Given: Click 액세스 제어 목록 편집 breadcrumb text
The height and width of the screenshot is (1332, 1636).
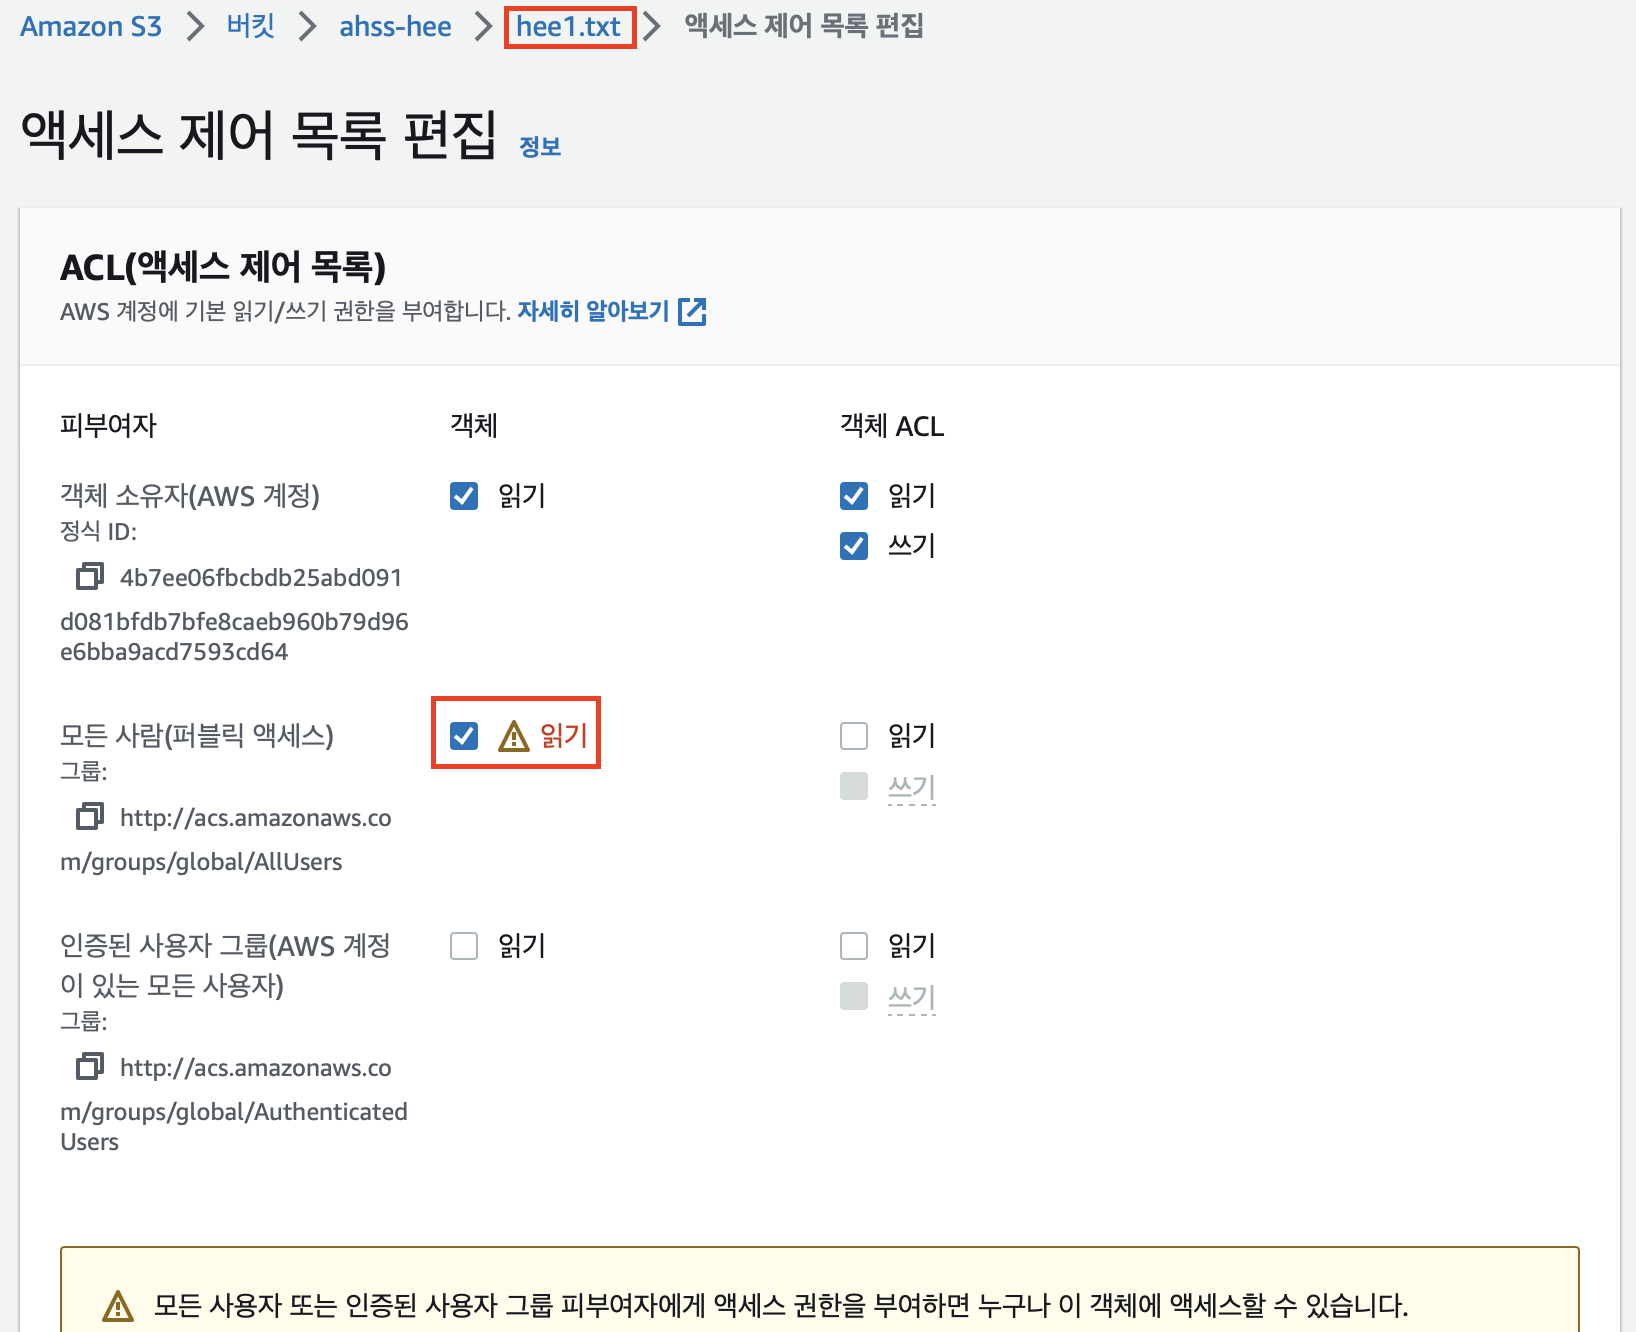Looking at the screenshot, I should pyautogui.click(x=804, y=26).
